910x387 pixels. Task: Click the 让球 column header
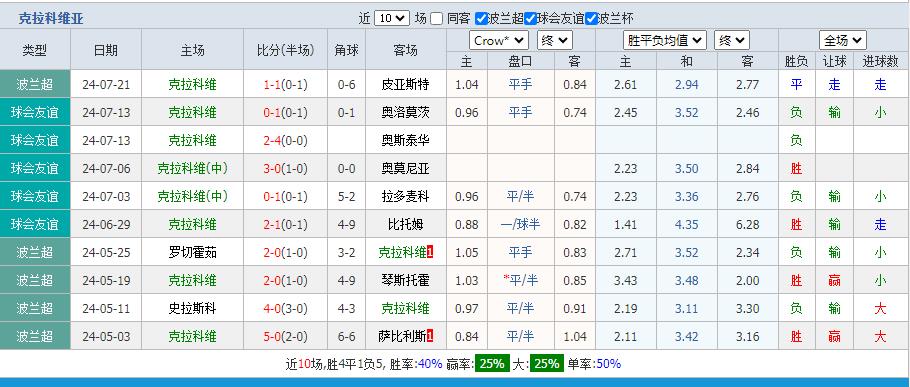[x=835, y=62]
